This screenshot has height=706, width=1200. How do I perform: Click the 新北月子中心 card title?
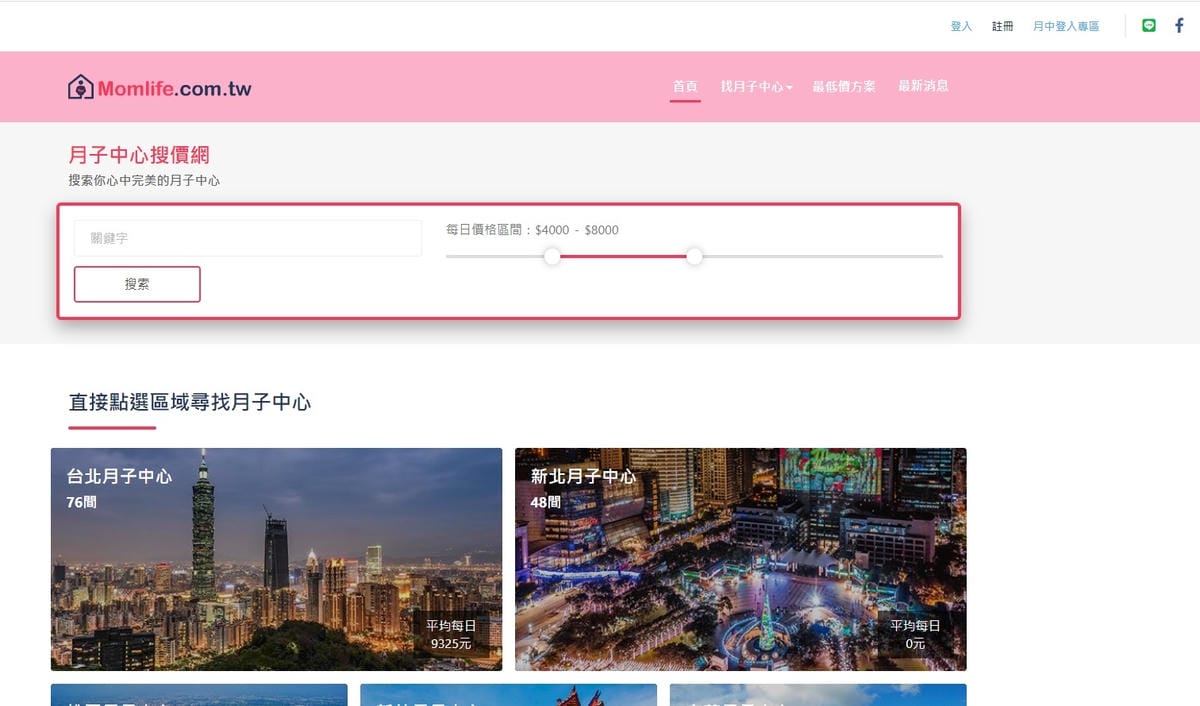click(583, 477)
